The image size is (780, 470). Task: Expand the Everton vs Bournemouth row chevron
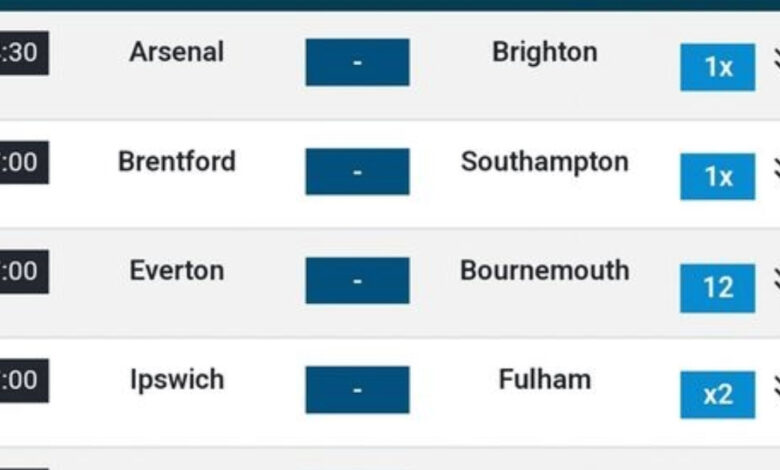(x=776, y=279)
